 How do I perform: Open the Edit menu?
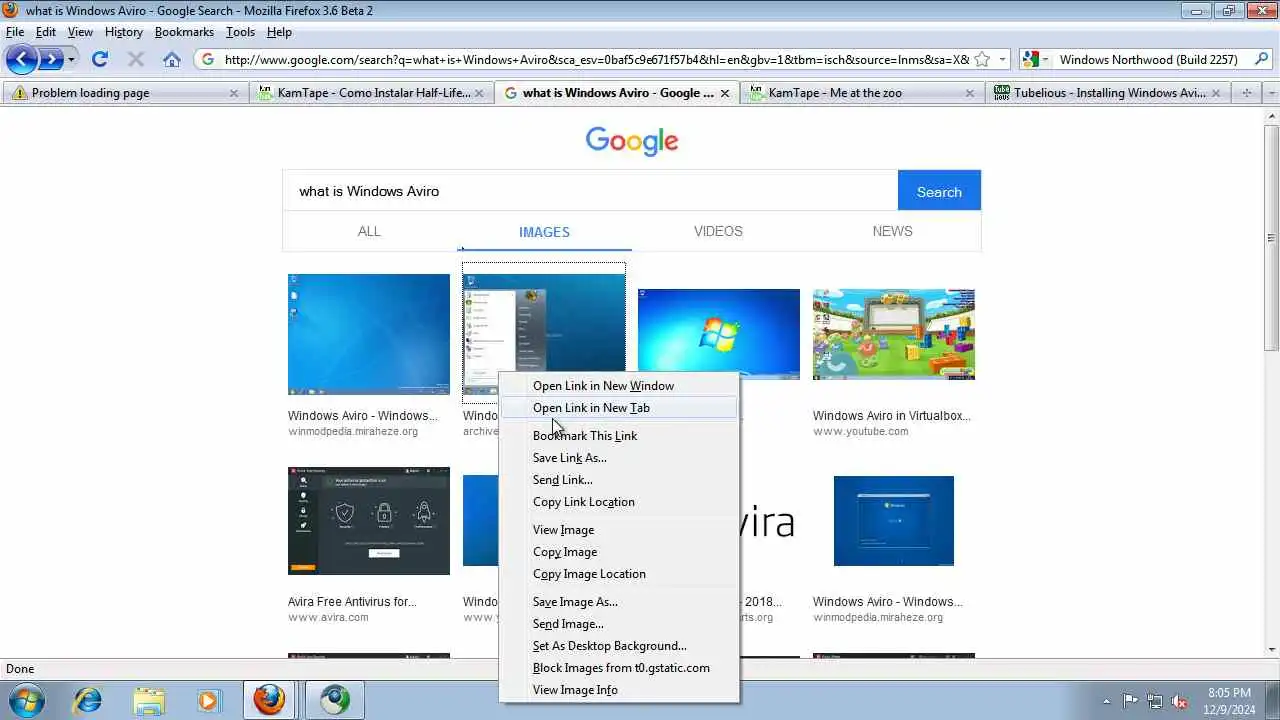[46, 32]
